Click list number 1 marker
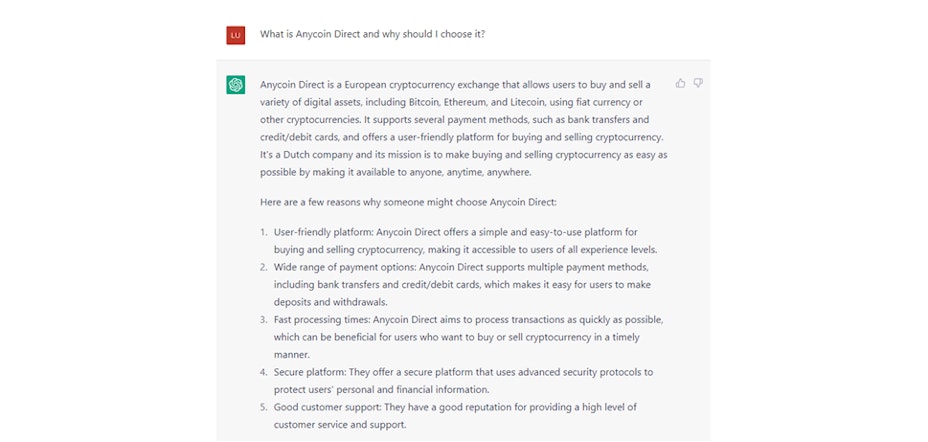 pyautogui.click(x=264, y=232)
